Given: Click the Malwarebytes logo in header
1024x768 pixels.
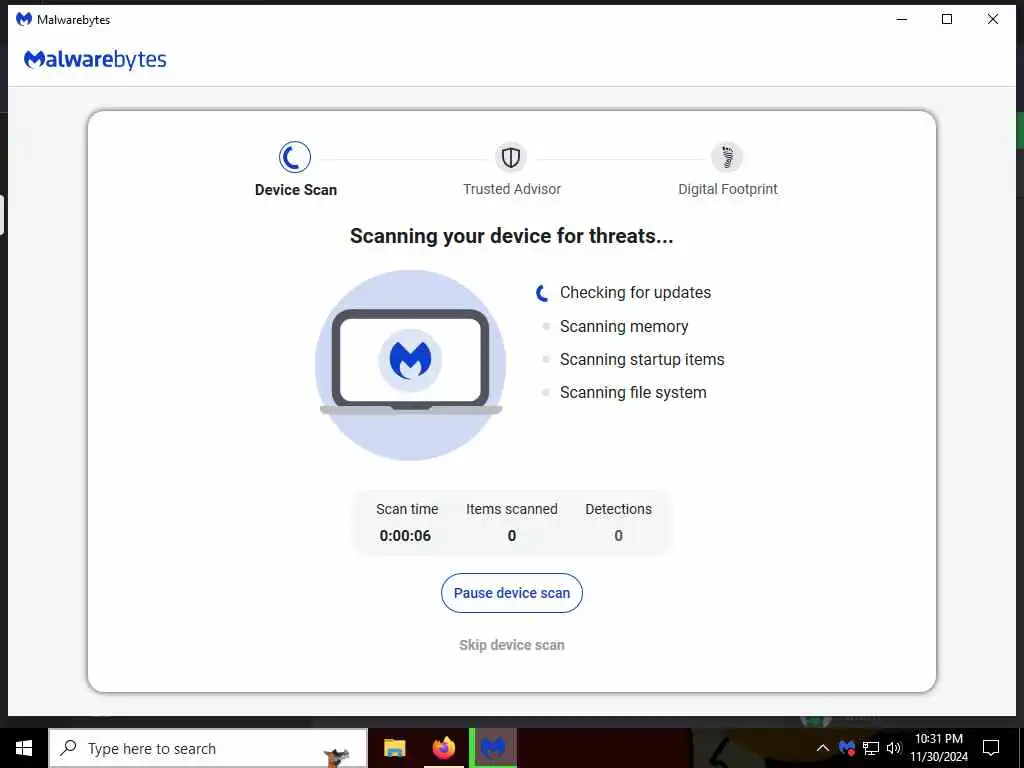Looking at the screenshot, I should [x=95, y=59].
